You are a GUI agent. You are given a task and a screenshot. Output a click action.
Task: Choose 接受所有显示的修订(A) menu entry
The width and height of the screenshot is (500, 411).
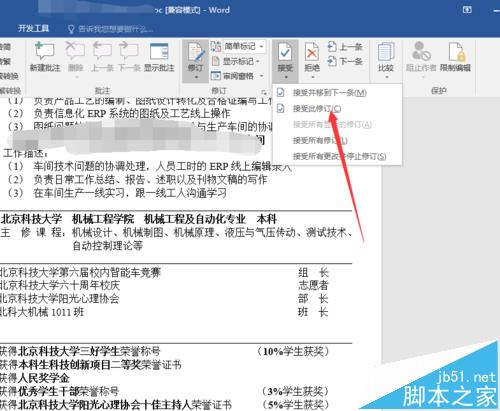(332, 125)
